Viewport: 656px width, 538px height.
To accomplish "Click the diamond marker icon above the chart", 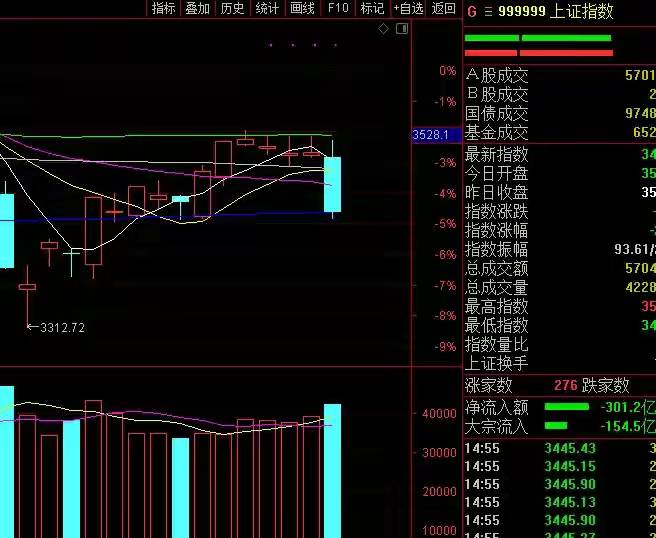I will coord(383,29).
